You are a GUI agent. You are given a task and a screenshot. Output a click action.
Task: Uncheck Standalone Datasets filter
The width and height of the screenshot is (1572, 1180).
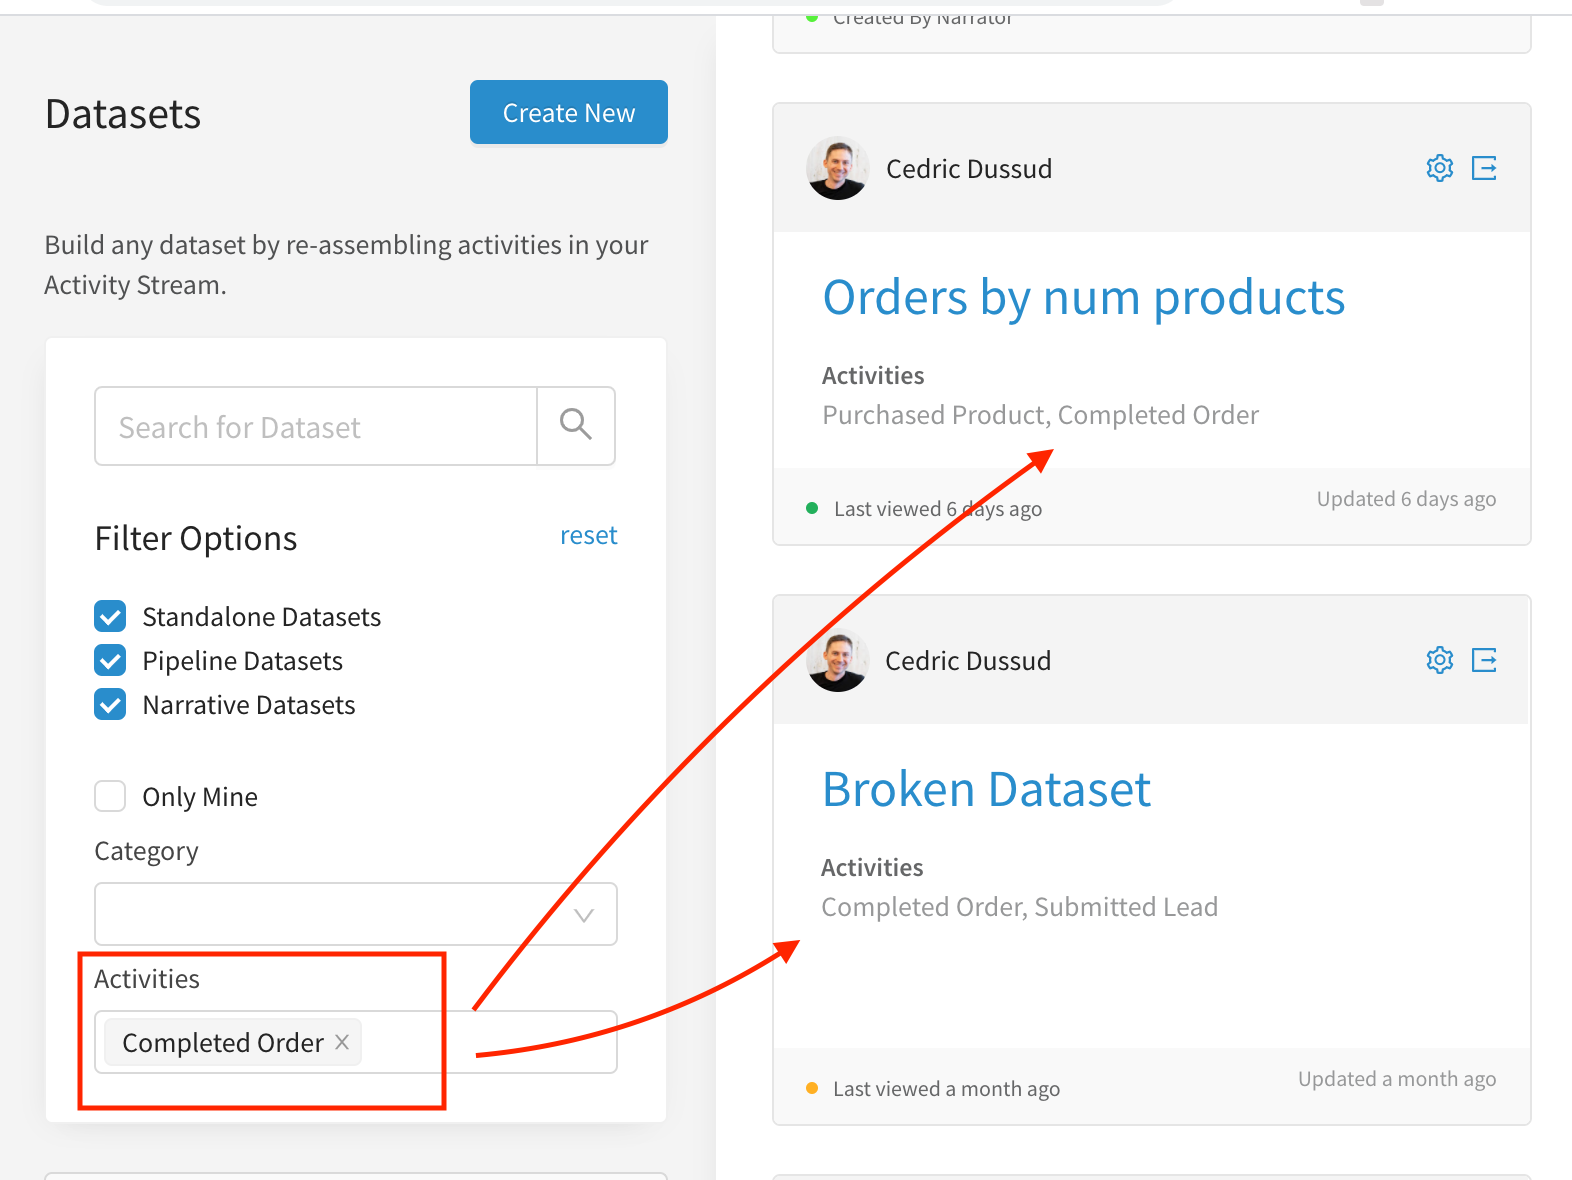click(x=110, y=616)
